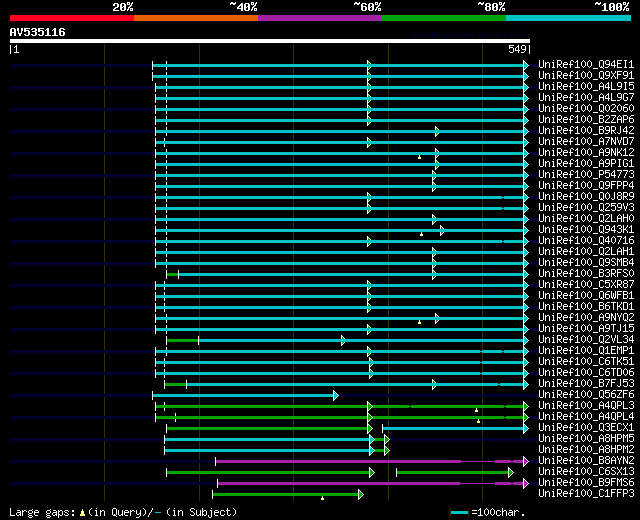Select the UniRef100_B9FMS6 label
Viewport: 640px width, 520px height.
point(586,483)
